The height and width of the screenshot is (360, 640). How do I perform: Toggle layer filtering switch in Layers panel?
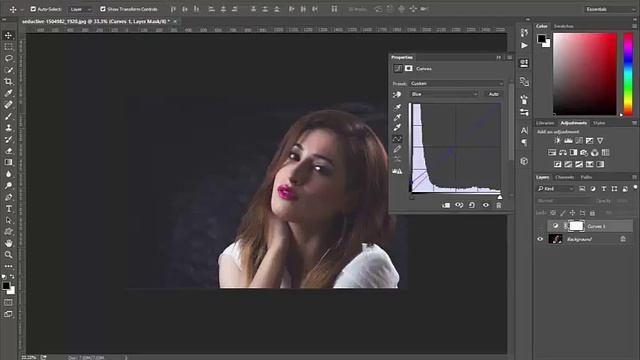click(635, 188)
